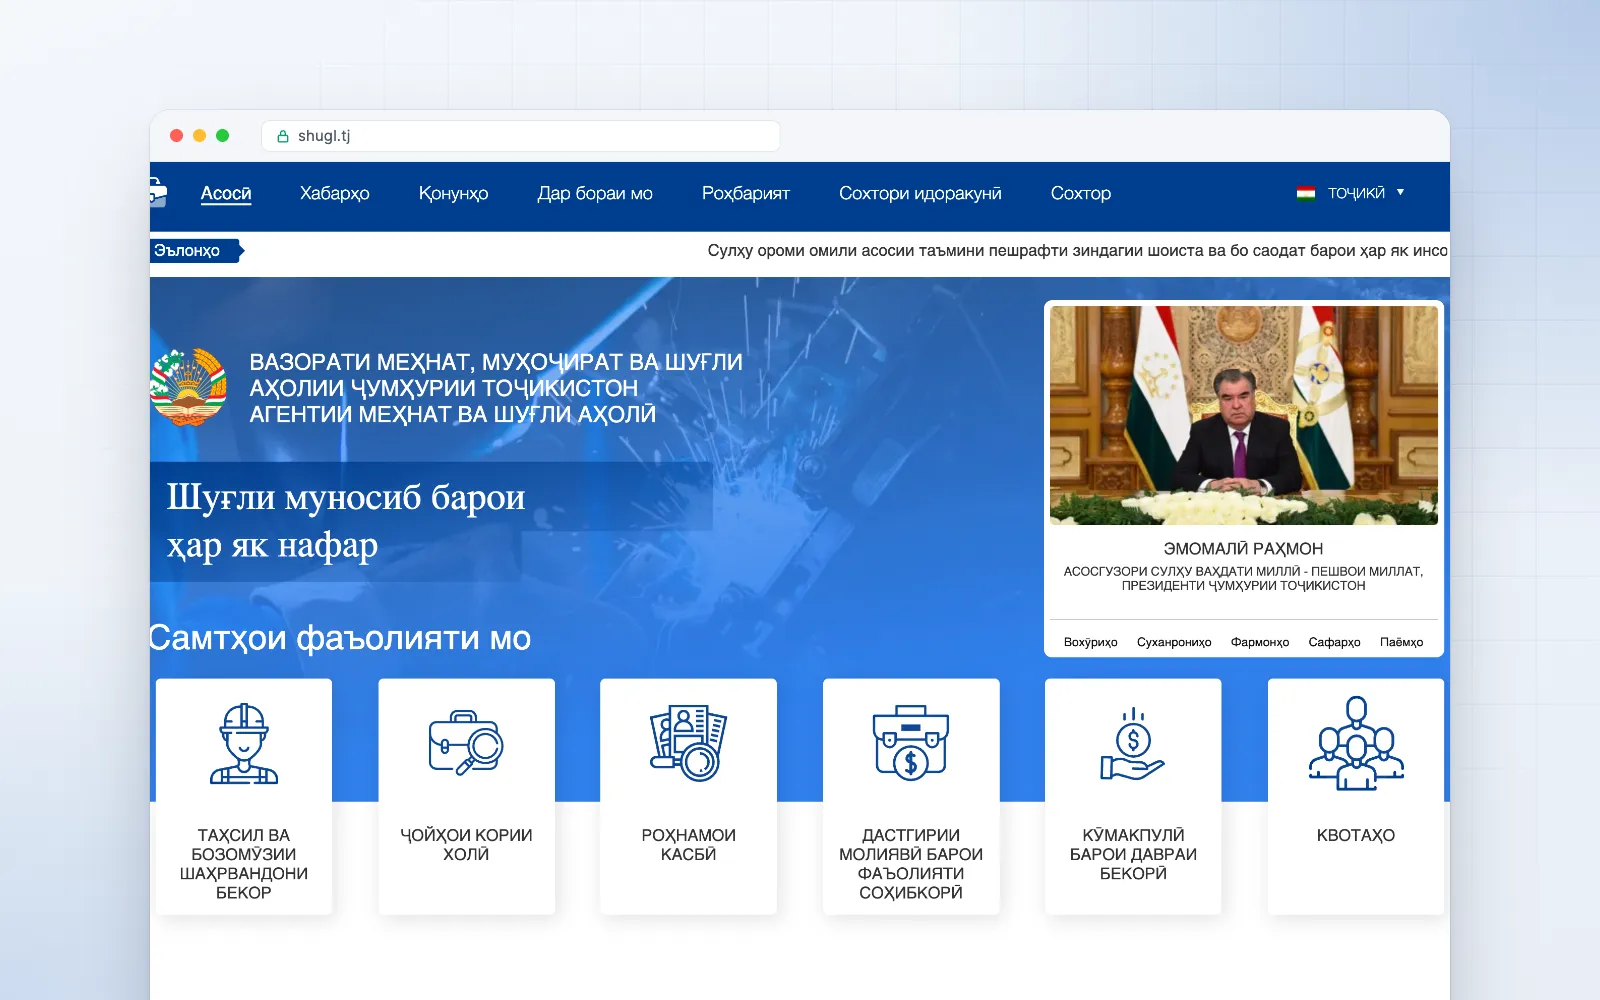Screen dimensions: 1600x1000
Task: Open КӮМАКПУЛӢ БАРОИ ДАВРАИ БЕКОРӢ card text
Action: (x=1133, y=854)
